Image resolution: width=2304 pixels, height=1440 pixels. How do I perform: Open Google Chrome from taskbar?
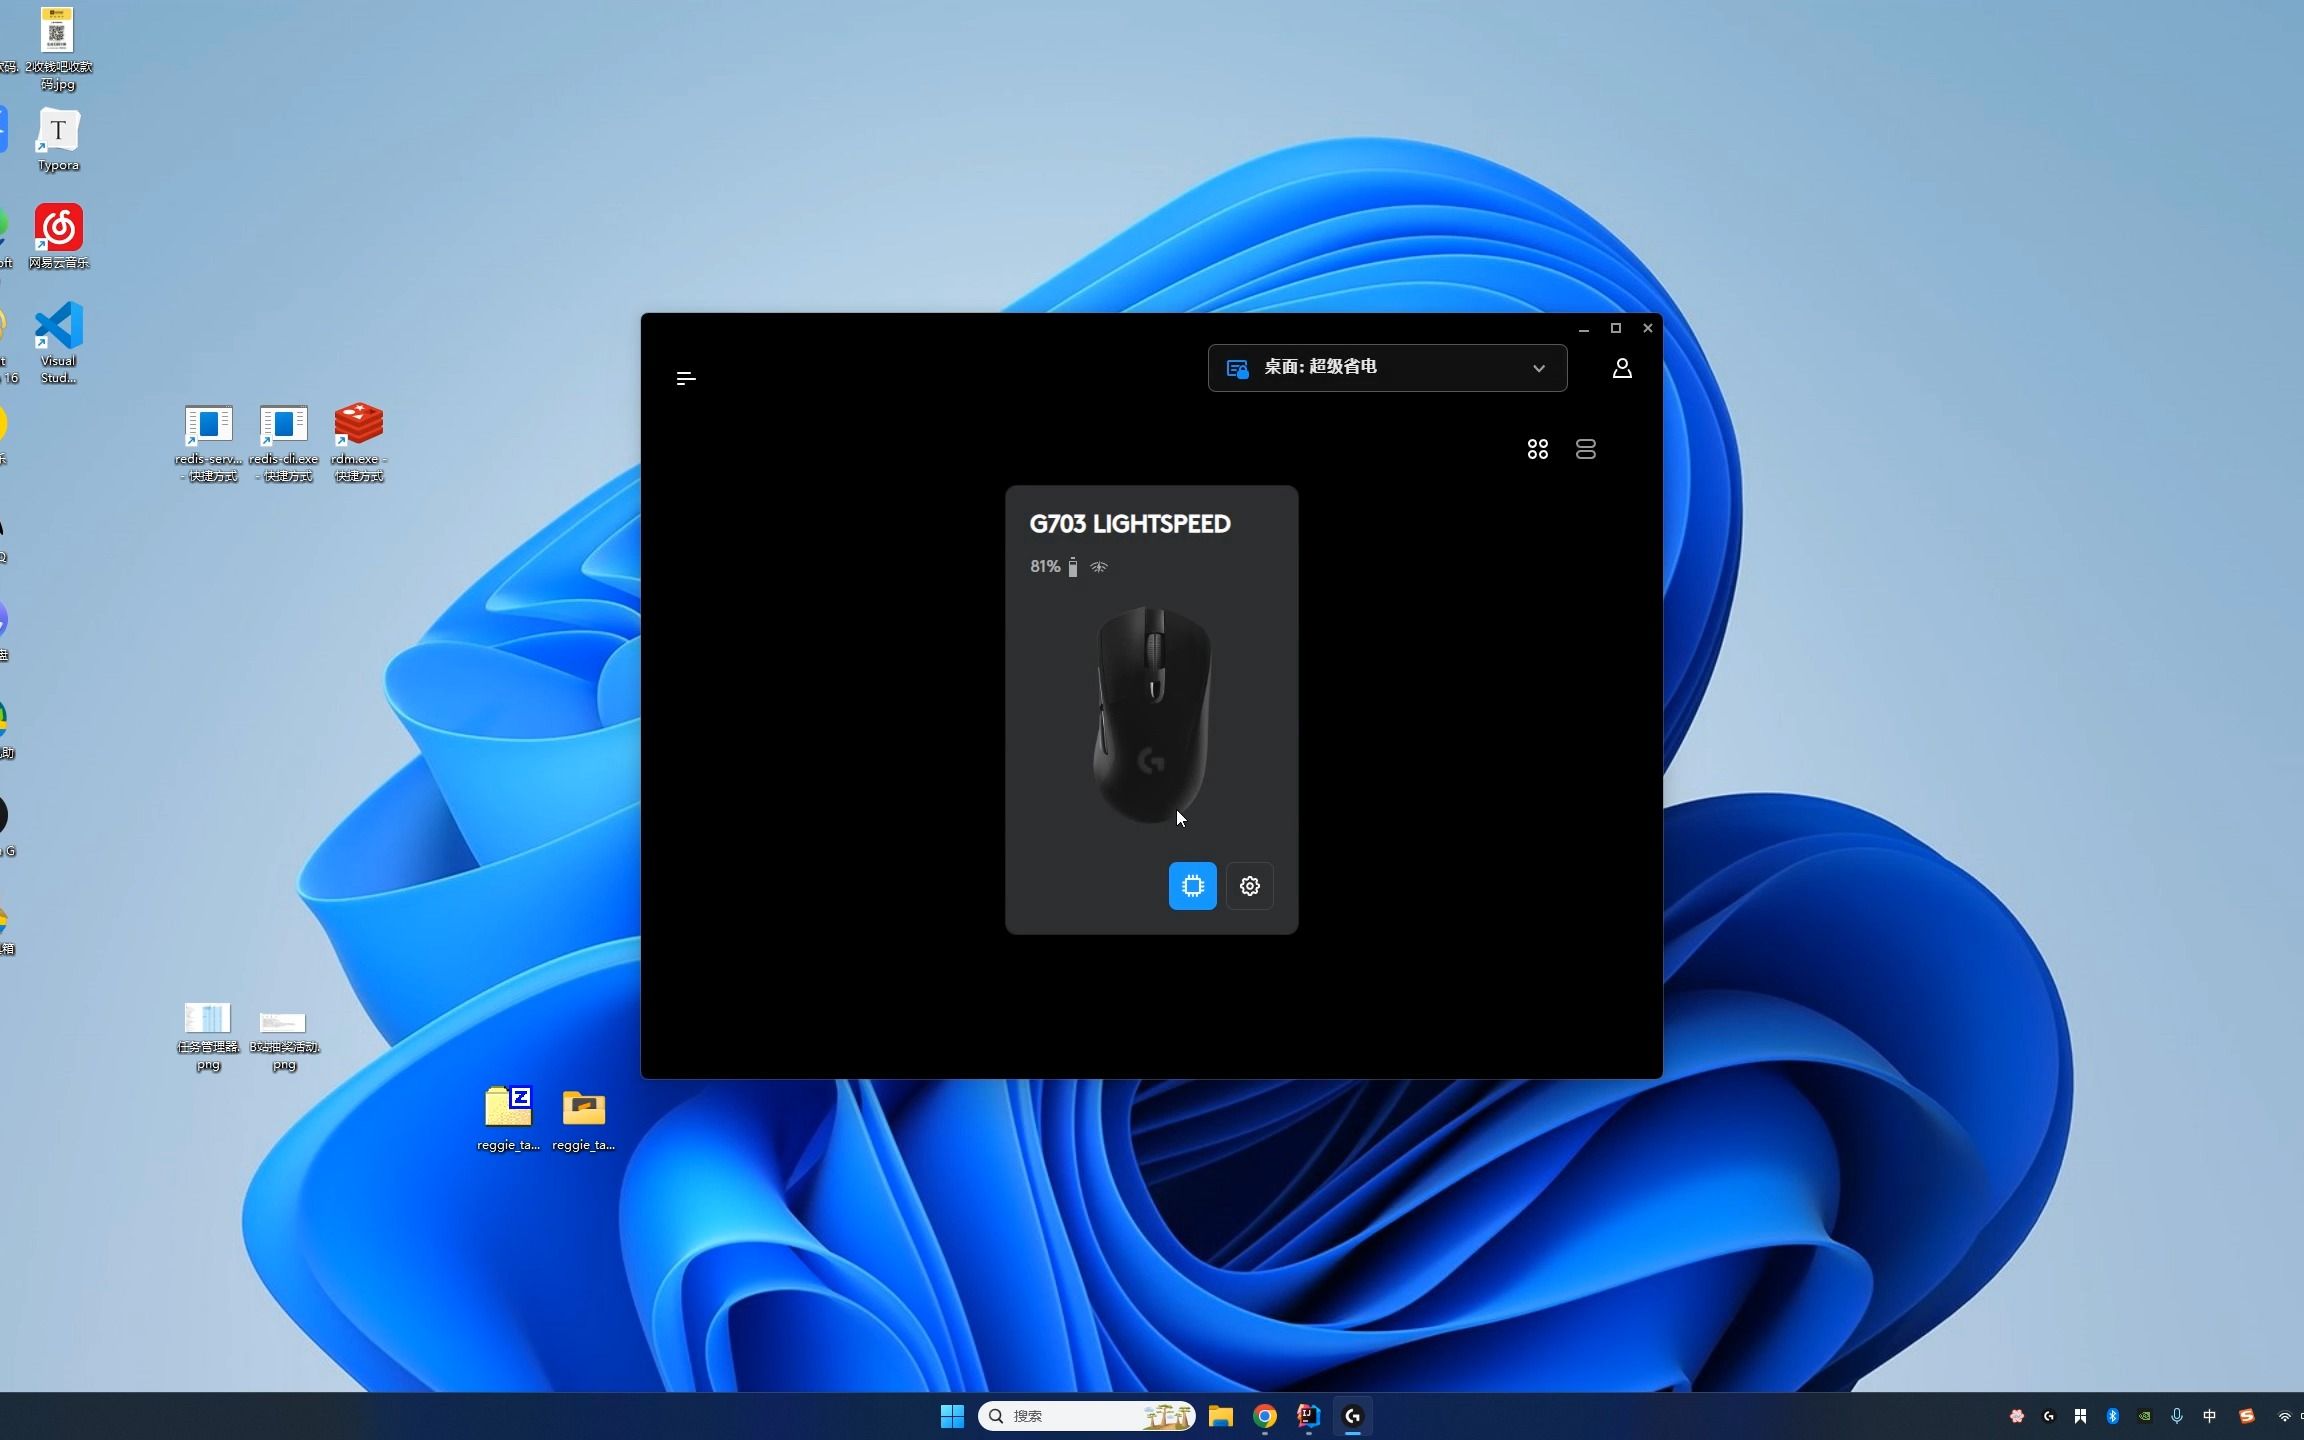[1265, 1416]
